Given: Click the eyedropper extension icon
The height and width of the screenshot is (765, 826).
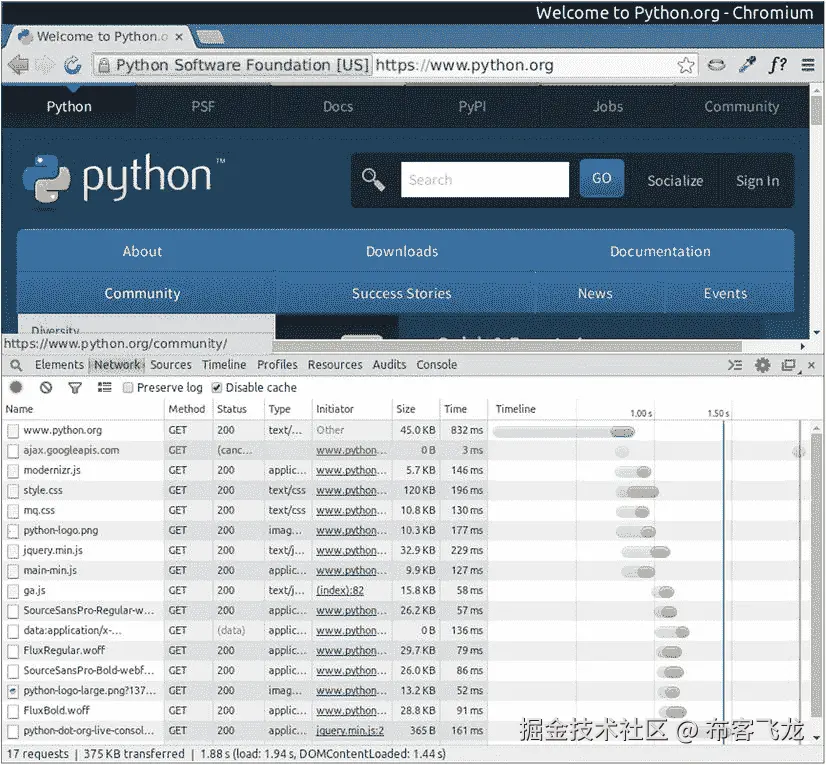Looking at the screenshot, I should pos(747,65).
